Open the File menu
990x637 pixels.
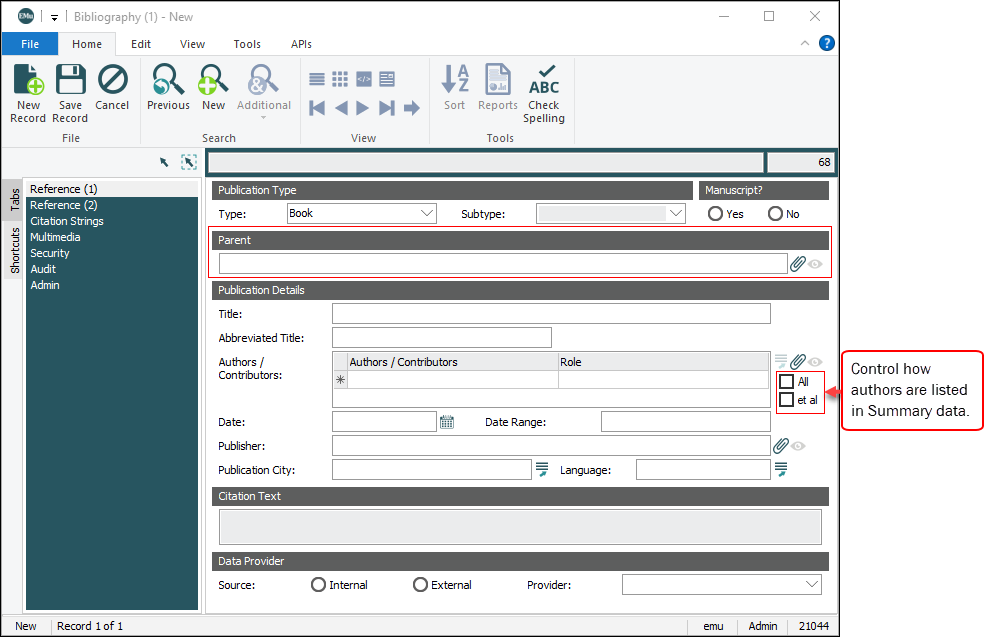pyautogui.click(x=30, y=44)
